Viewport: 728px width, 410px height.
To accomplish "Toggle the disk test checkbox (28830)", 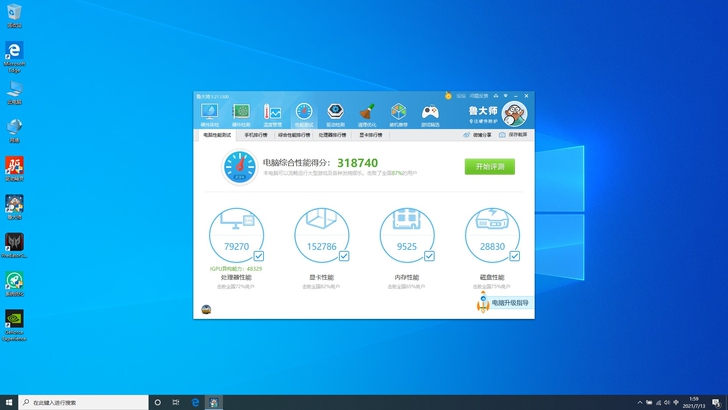I will tap(514, 256).
